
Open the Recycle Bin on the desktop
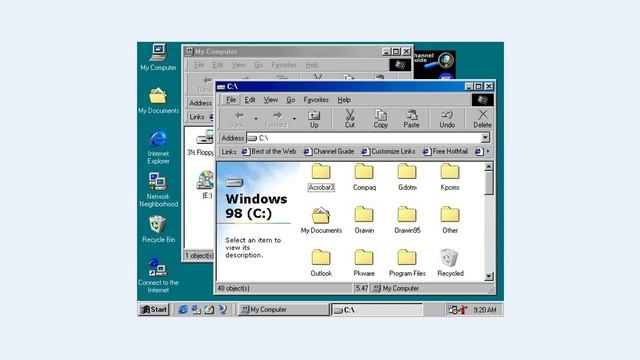point(158,230)
